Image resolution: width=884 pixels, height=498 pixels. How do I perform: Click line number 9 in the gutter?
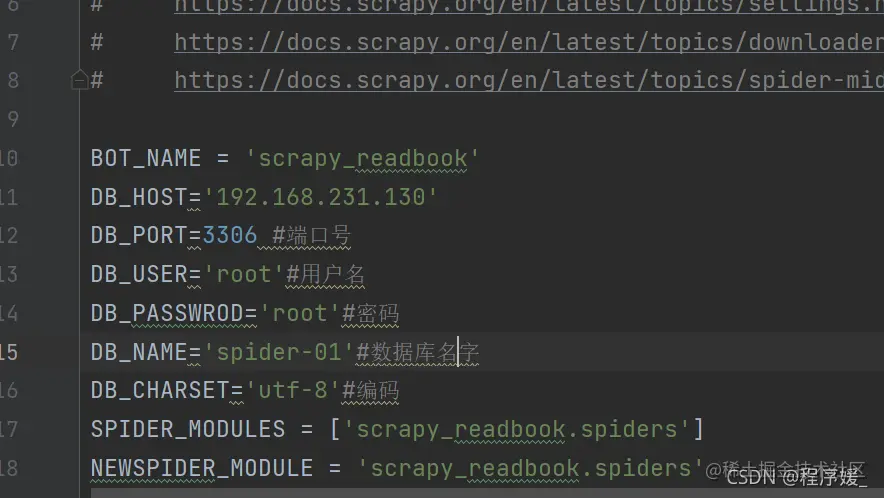tap(14, 119)
